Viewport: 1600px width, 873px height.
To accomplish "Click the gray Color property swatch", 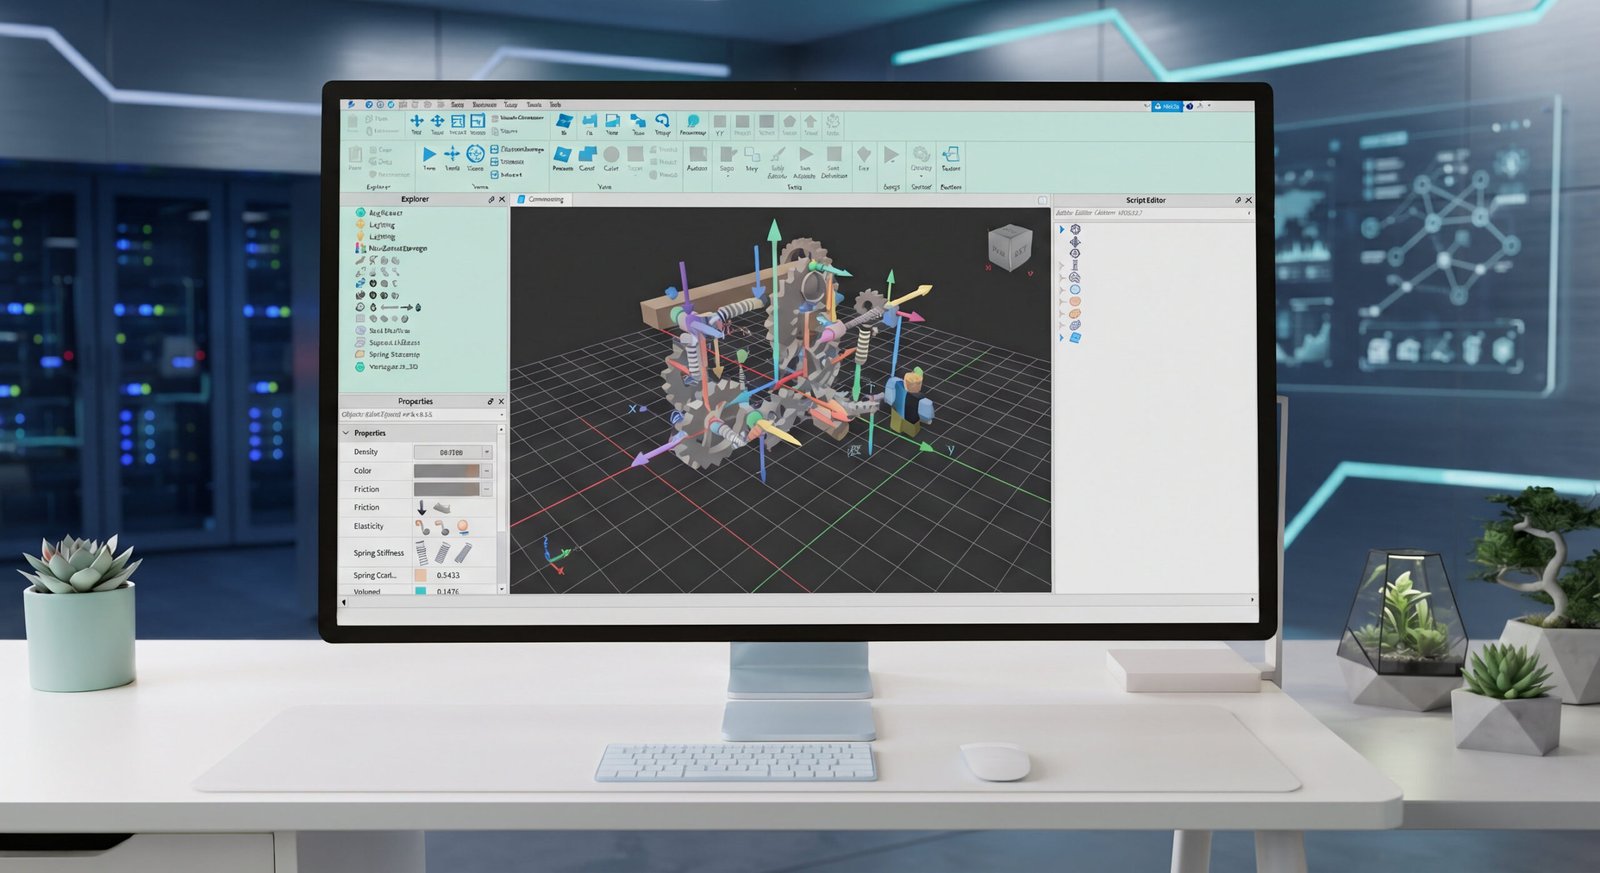I will pos(447,471).
